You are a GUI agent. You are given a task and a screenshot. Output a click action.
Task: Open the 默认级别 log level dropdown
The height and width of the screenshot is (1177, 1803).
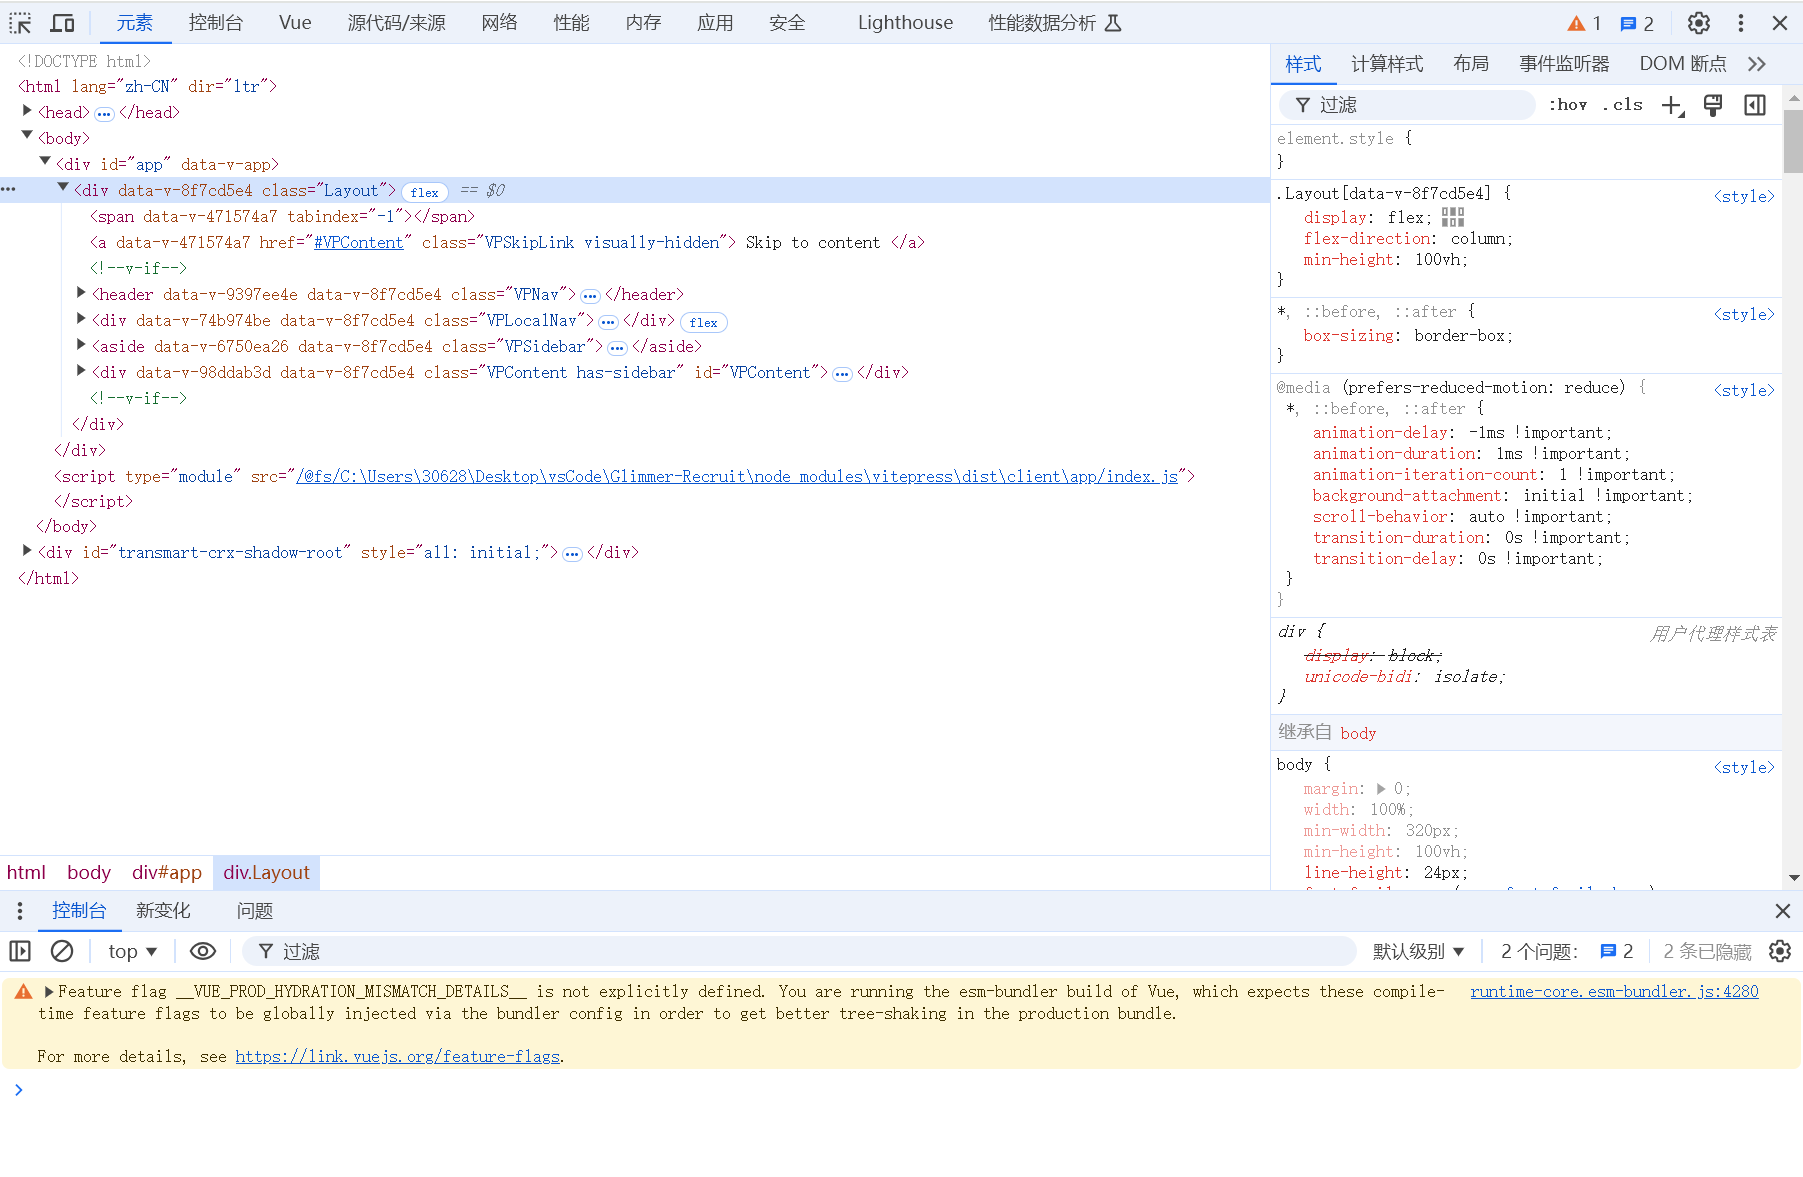click(1418, 951)
